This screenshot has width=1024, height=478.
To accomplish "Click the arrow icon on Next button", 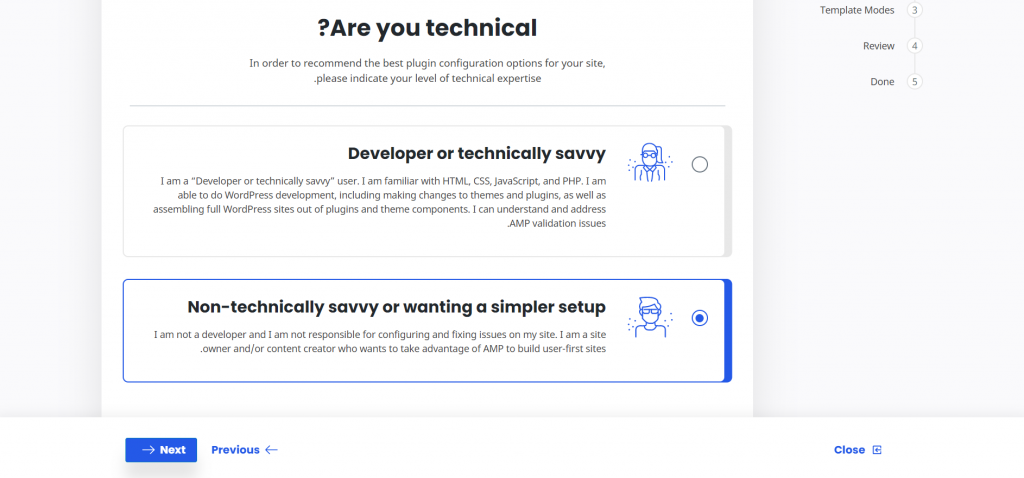I will tap(148, 450).
